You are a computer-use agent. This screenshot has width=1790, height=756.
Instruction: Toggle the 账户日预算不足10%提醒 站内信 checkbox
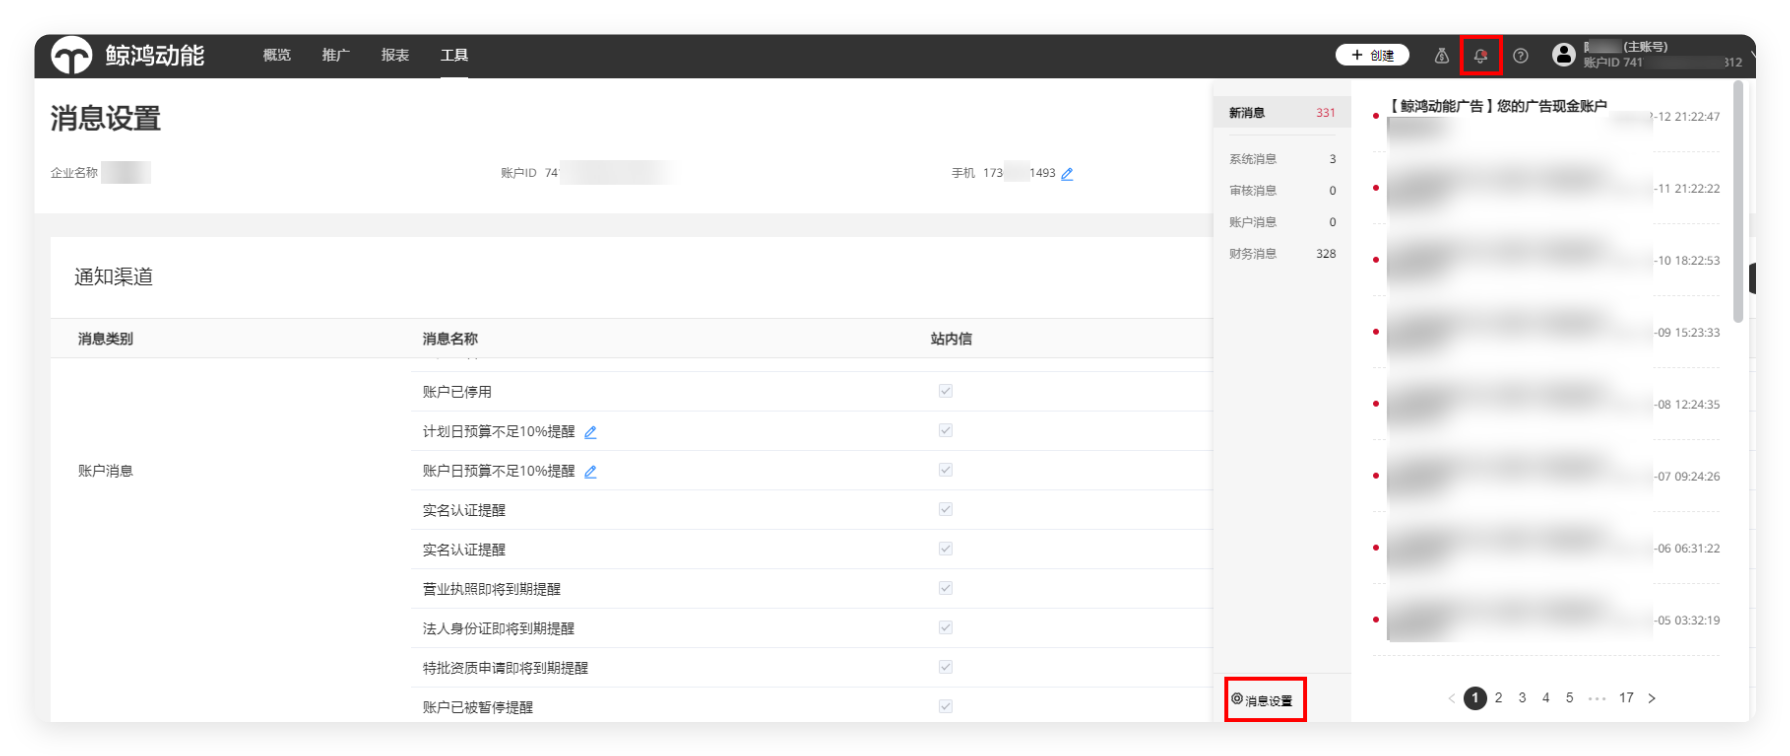945,470
